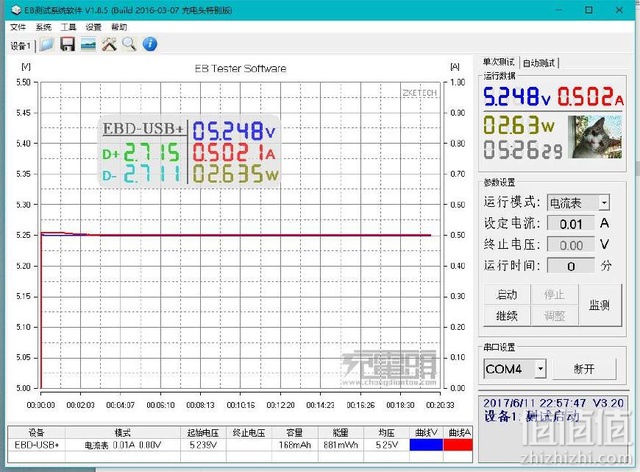Click the chart picture toolbar icon
Viewport: 640px width, 472px height.
pos(89,45)
